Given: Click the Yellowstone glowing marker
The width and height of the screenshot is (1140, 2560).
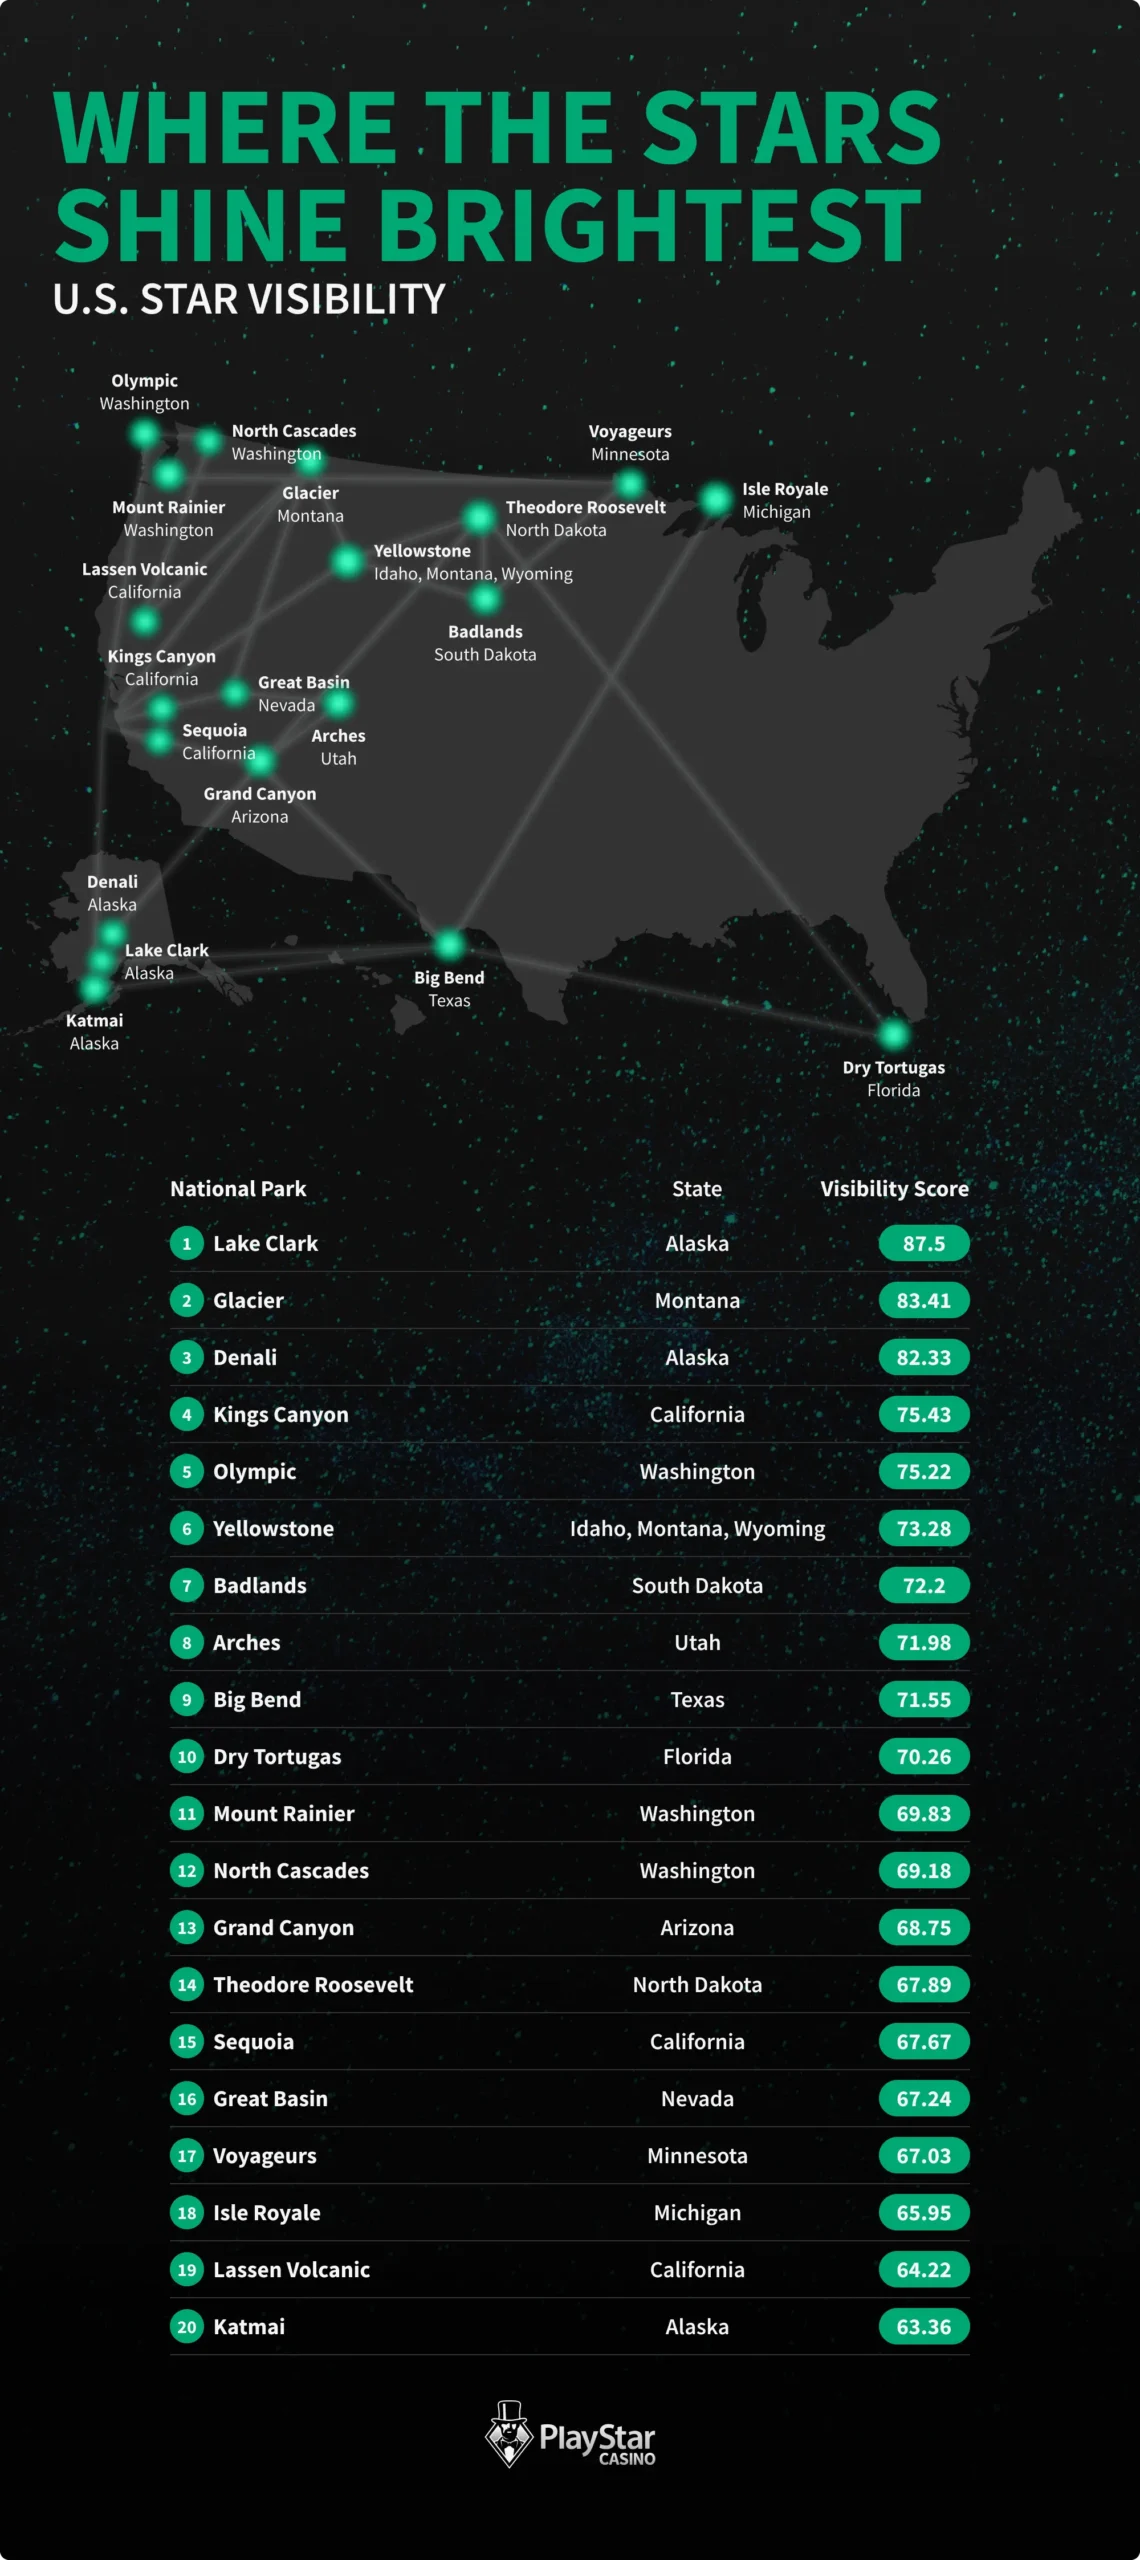Looking at the screenshot, I should [x=347, y=561].
